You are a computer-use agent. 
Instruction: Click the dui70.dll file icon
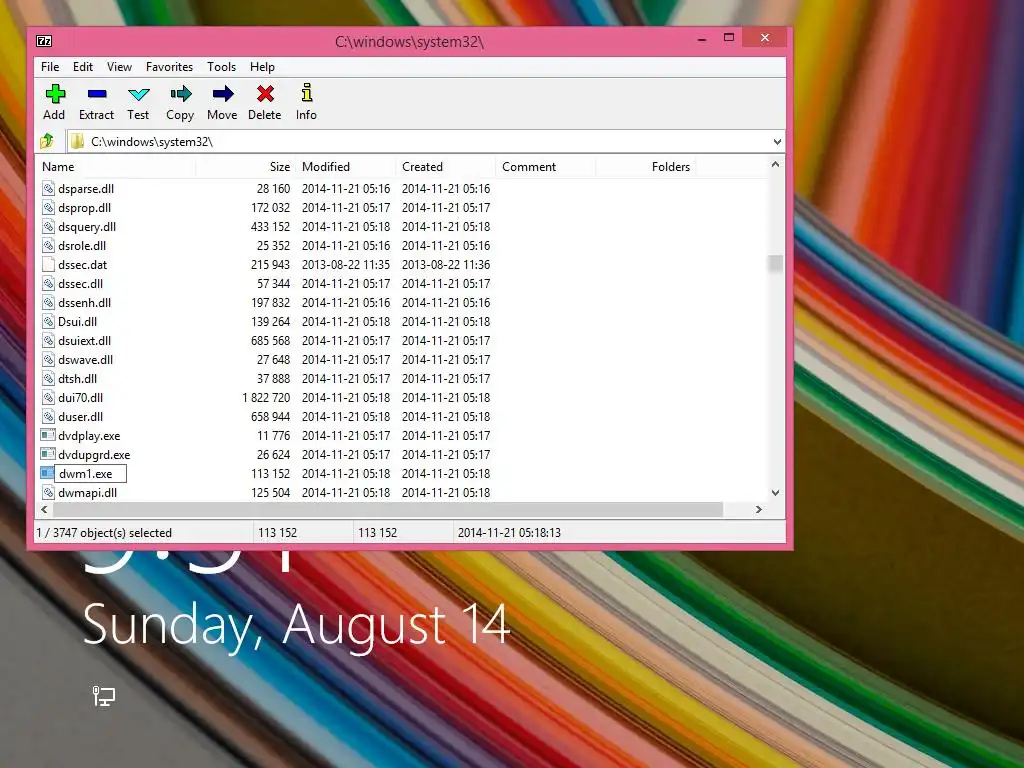[x=48, y=397]
